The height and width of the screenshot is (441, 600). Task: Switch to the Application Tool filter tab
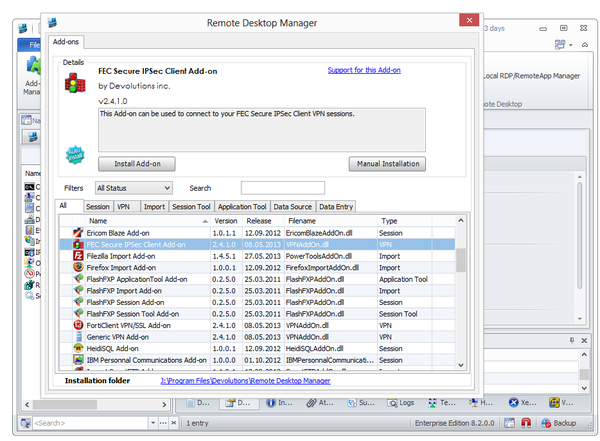[x=242, y=207]
